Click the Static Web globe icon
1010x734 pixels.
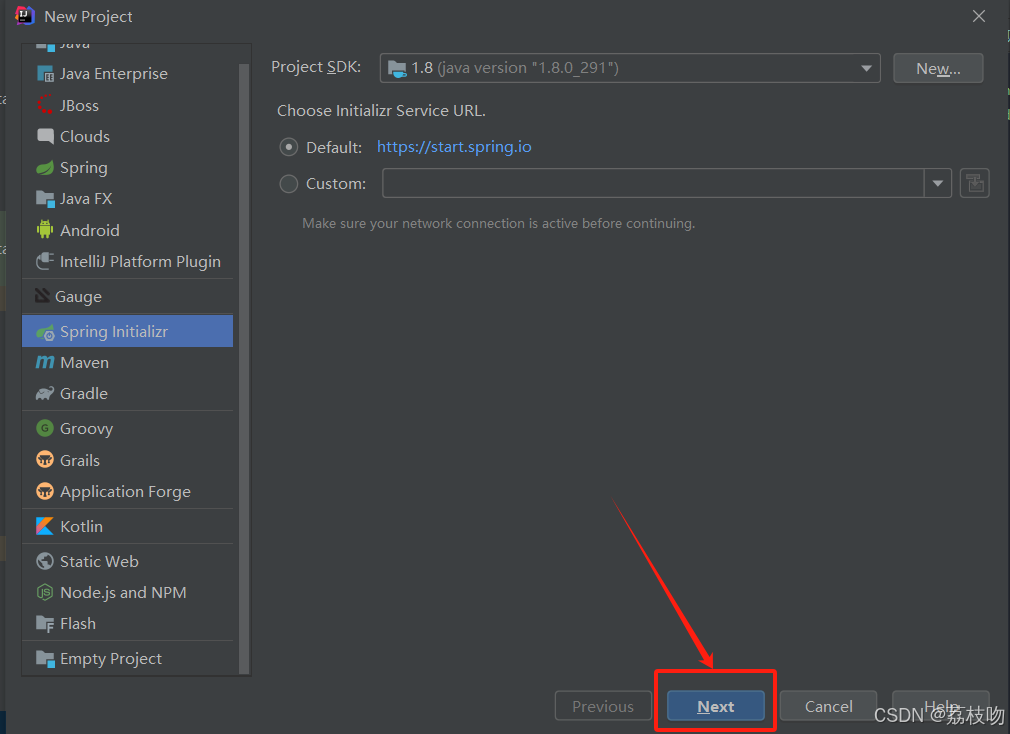point(45,561)
